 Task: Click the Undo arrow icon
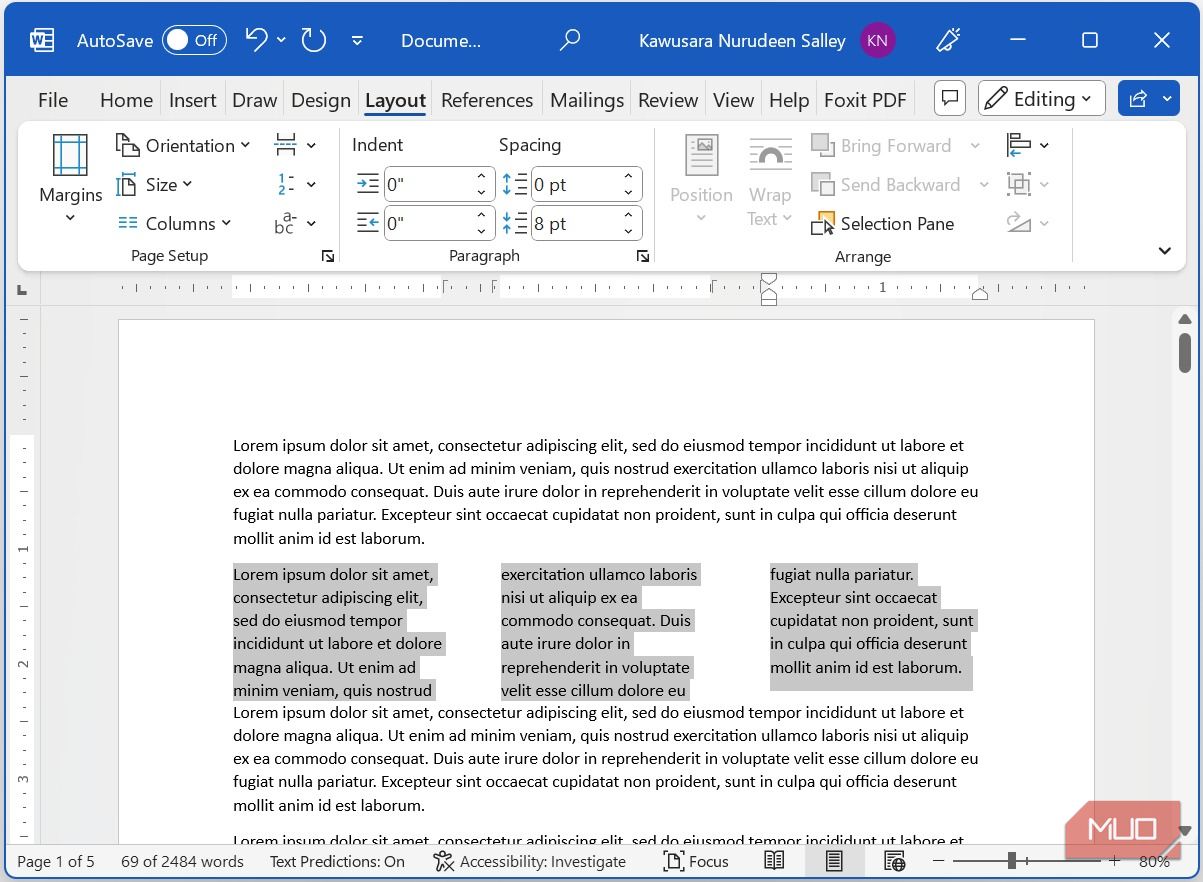click(x=256, y=40)
